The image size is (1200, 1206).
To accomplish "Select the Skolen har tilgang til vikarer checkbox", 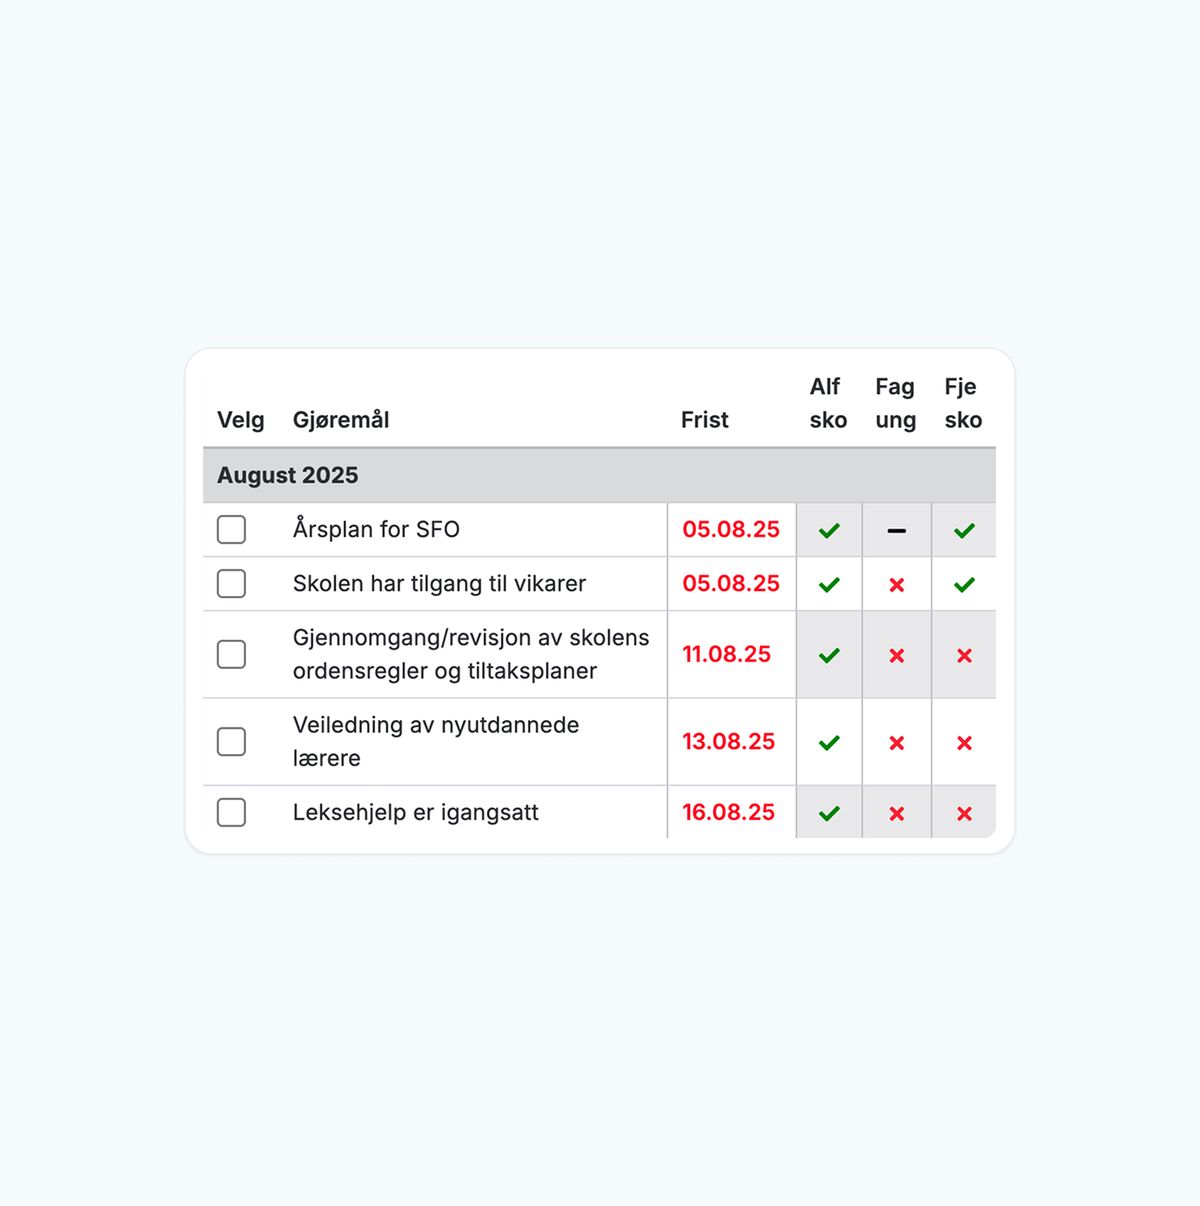I will (x=231, y=583).
